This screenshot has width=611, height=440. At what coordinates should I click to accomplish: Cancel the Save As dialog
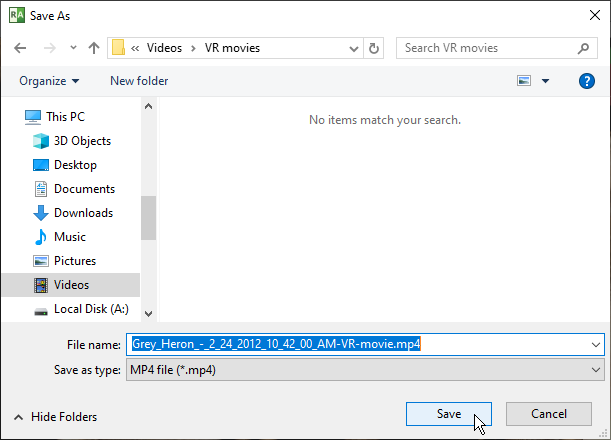point(548,414)
